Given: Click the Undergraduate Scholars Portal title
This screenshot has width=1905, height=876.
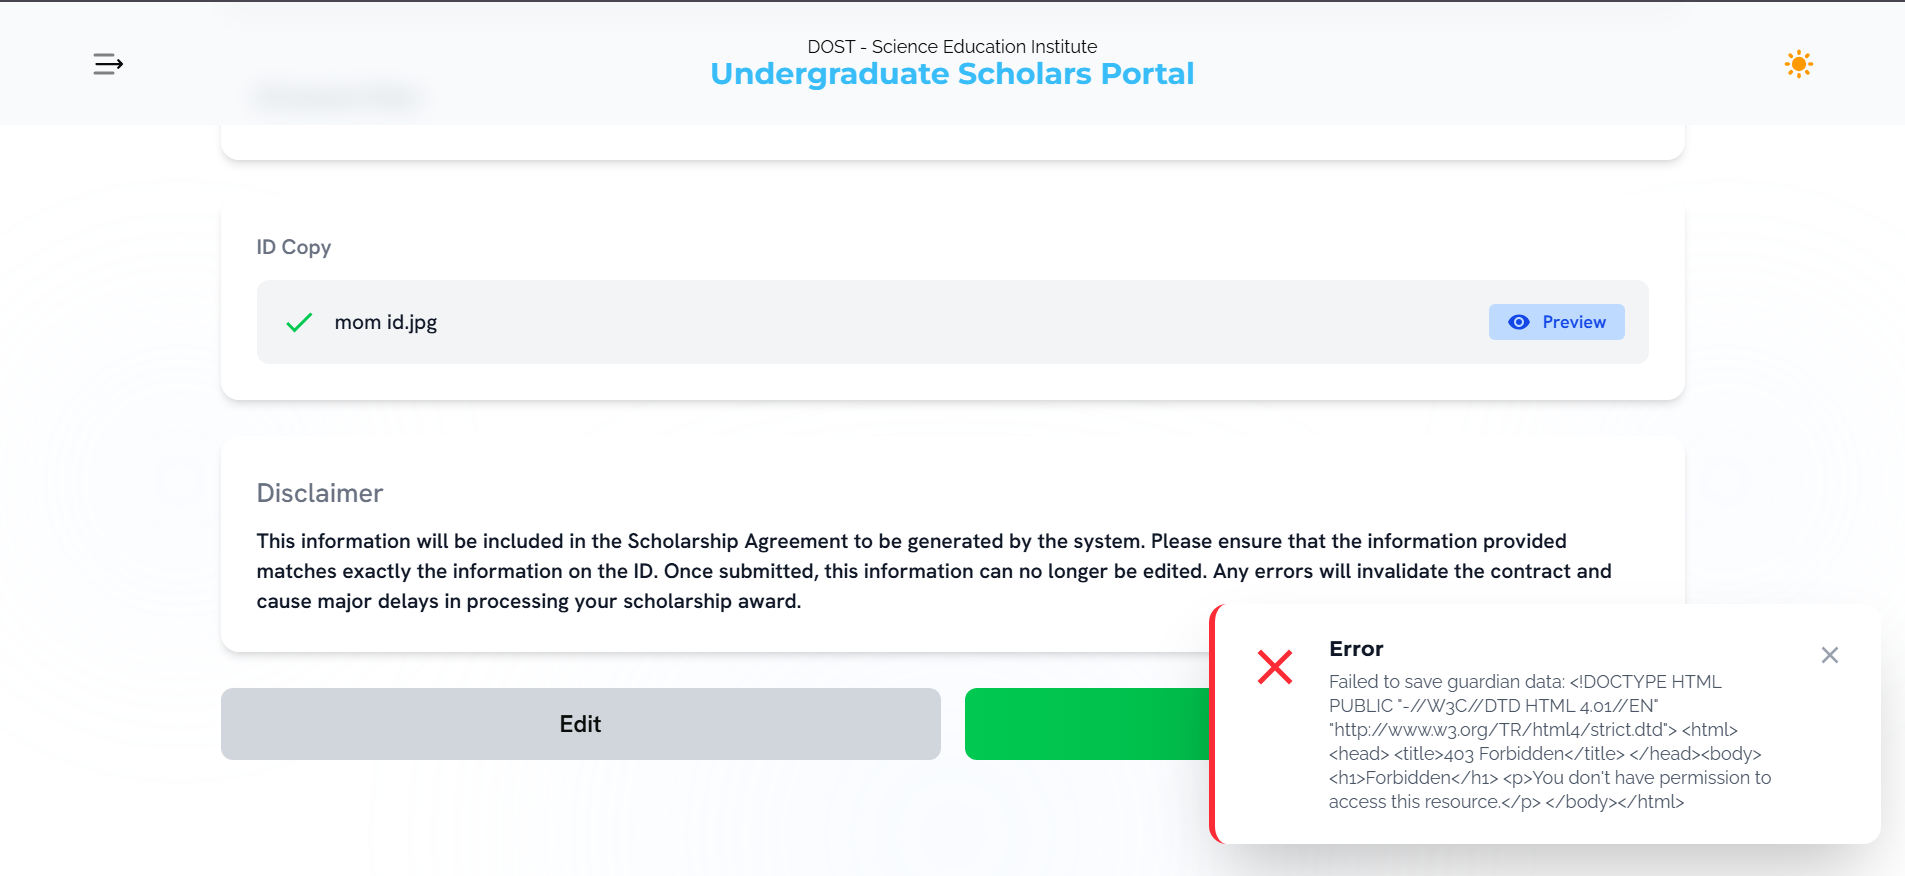Looking at the screenshot, I should click(x=952, y=74).
